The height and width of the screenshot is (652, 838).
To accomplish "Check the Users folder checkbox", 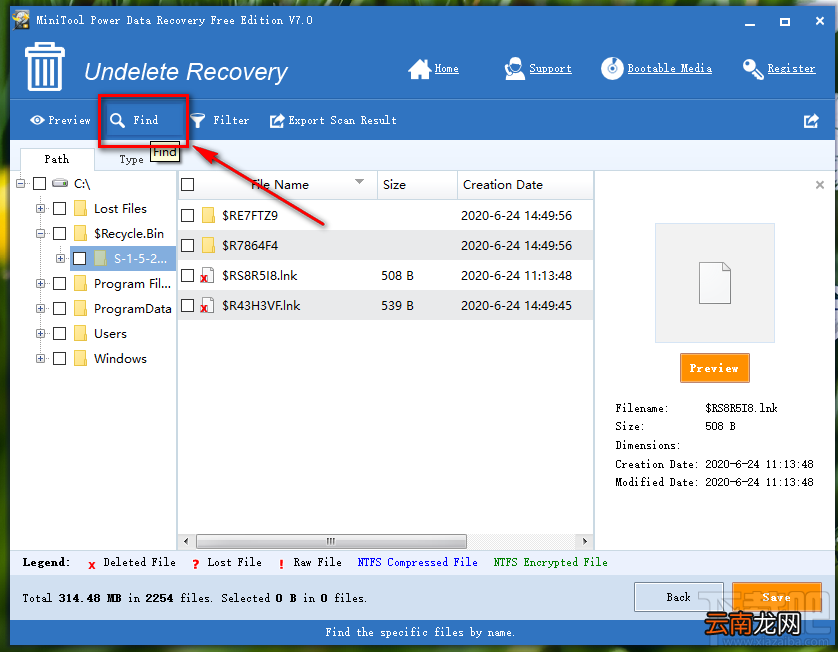I will click(59, 333).
